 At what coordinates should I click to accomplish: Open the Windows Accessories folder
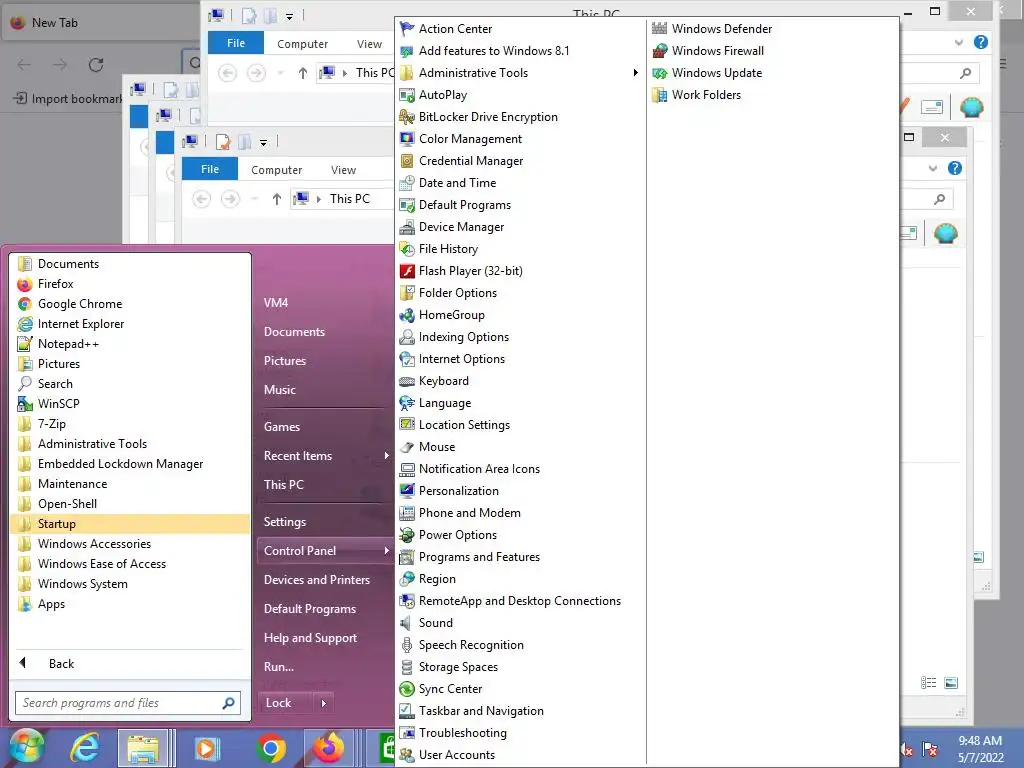tap(130, 544)
